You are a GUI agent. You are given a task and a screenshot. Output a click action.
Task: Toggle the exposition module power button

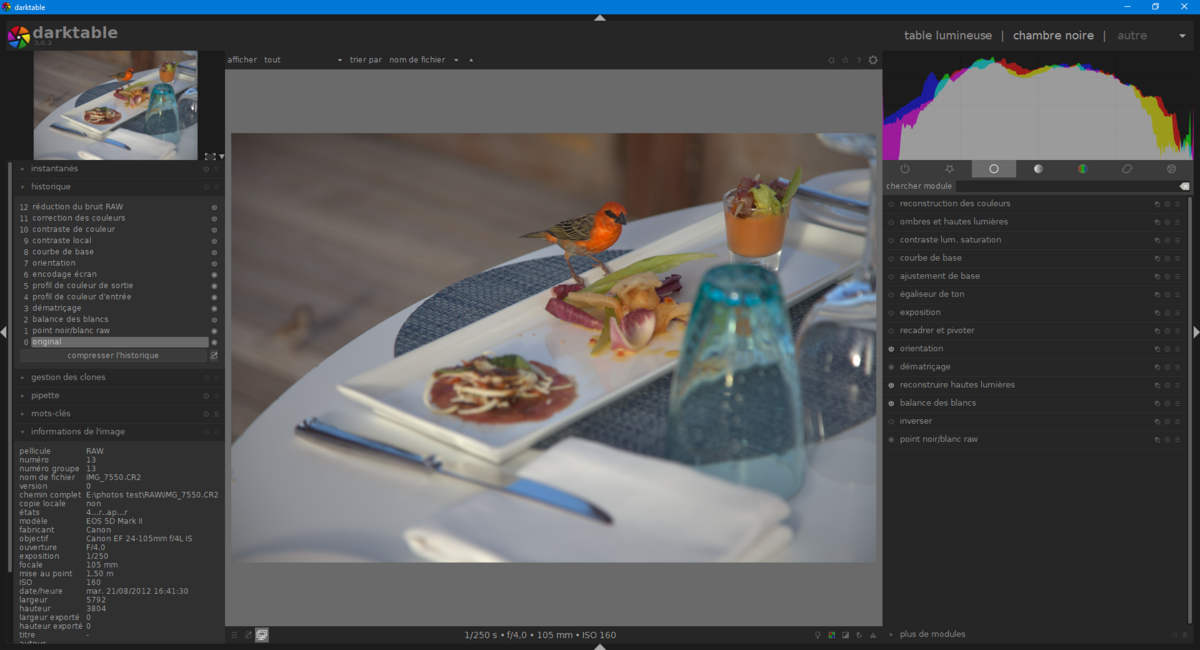(x=891, y=313)
